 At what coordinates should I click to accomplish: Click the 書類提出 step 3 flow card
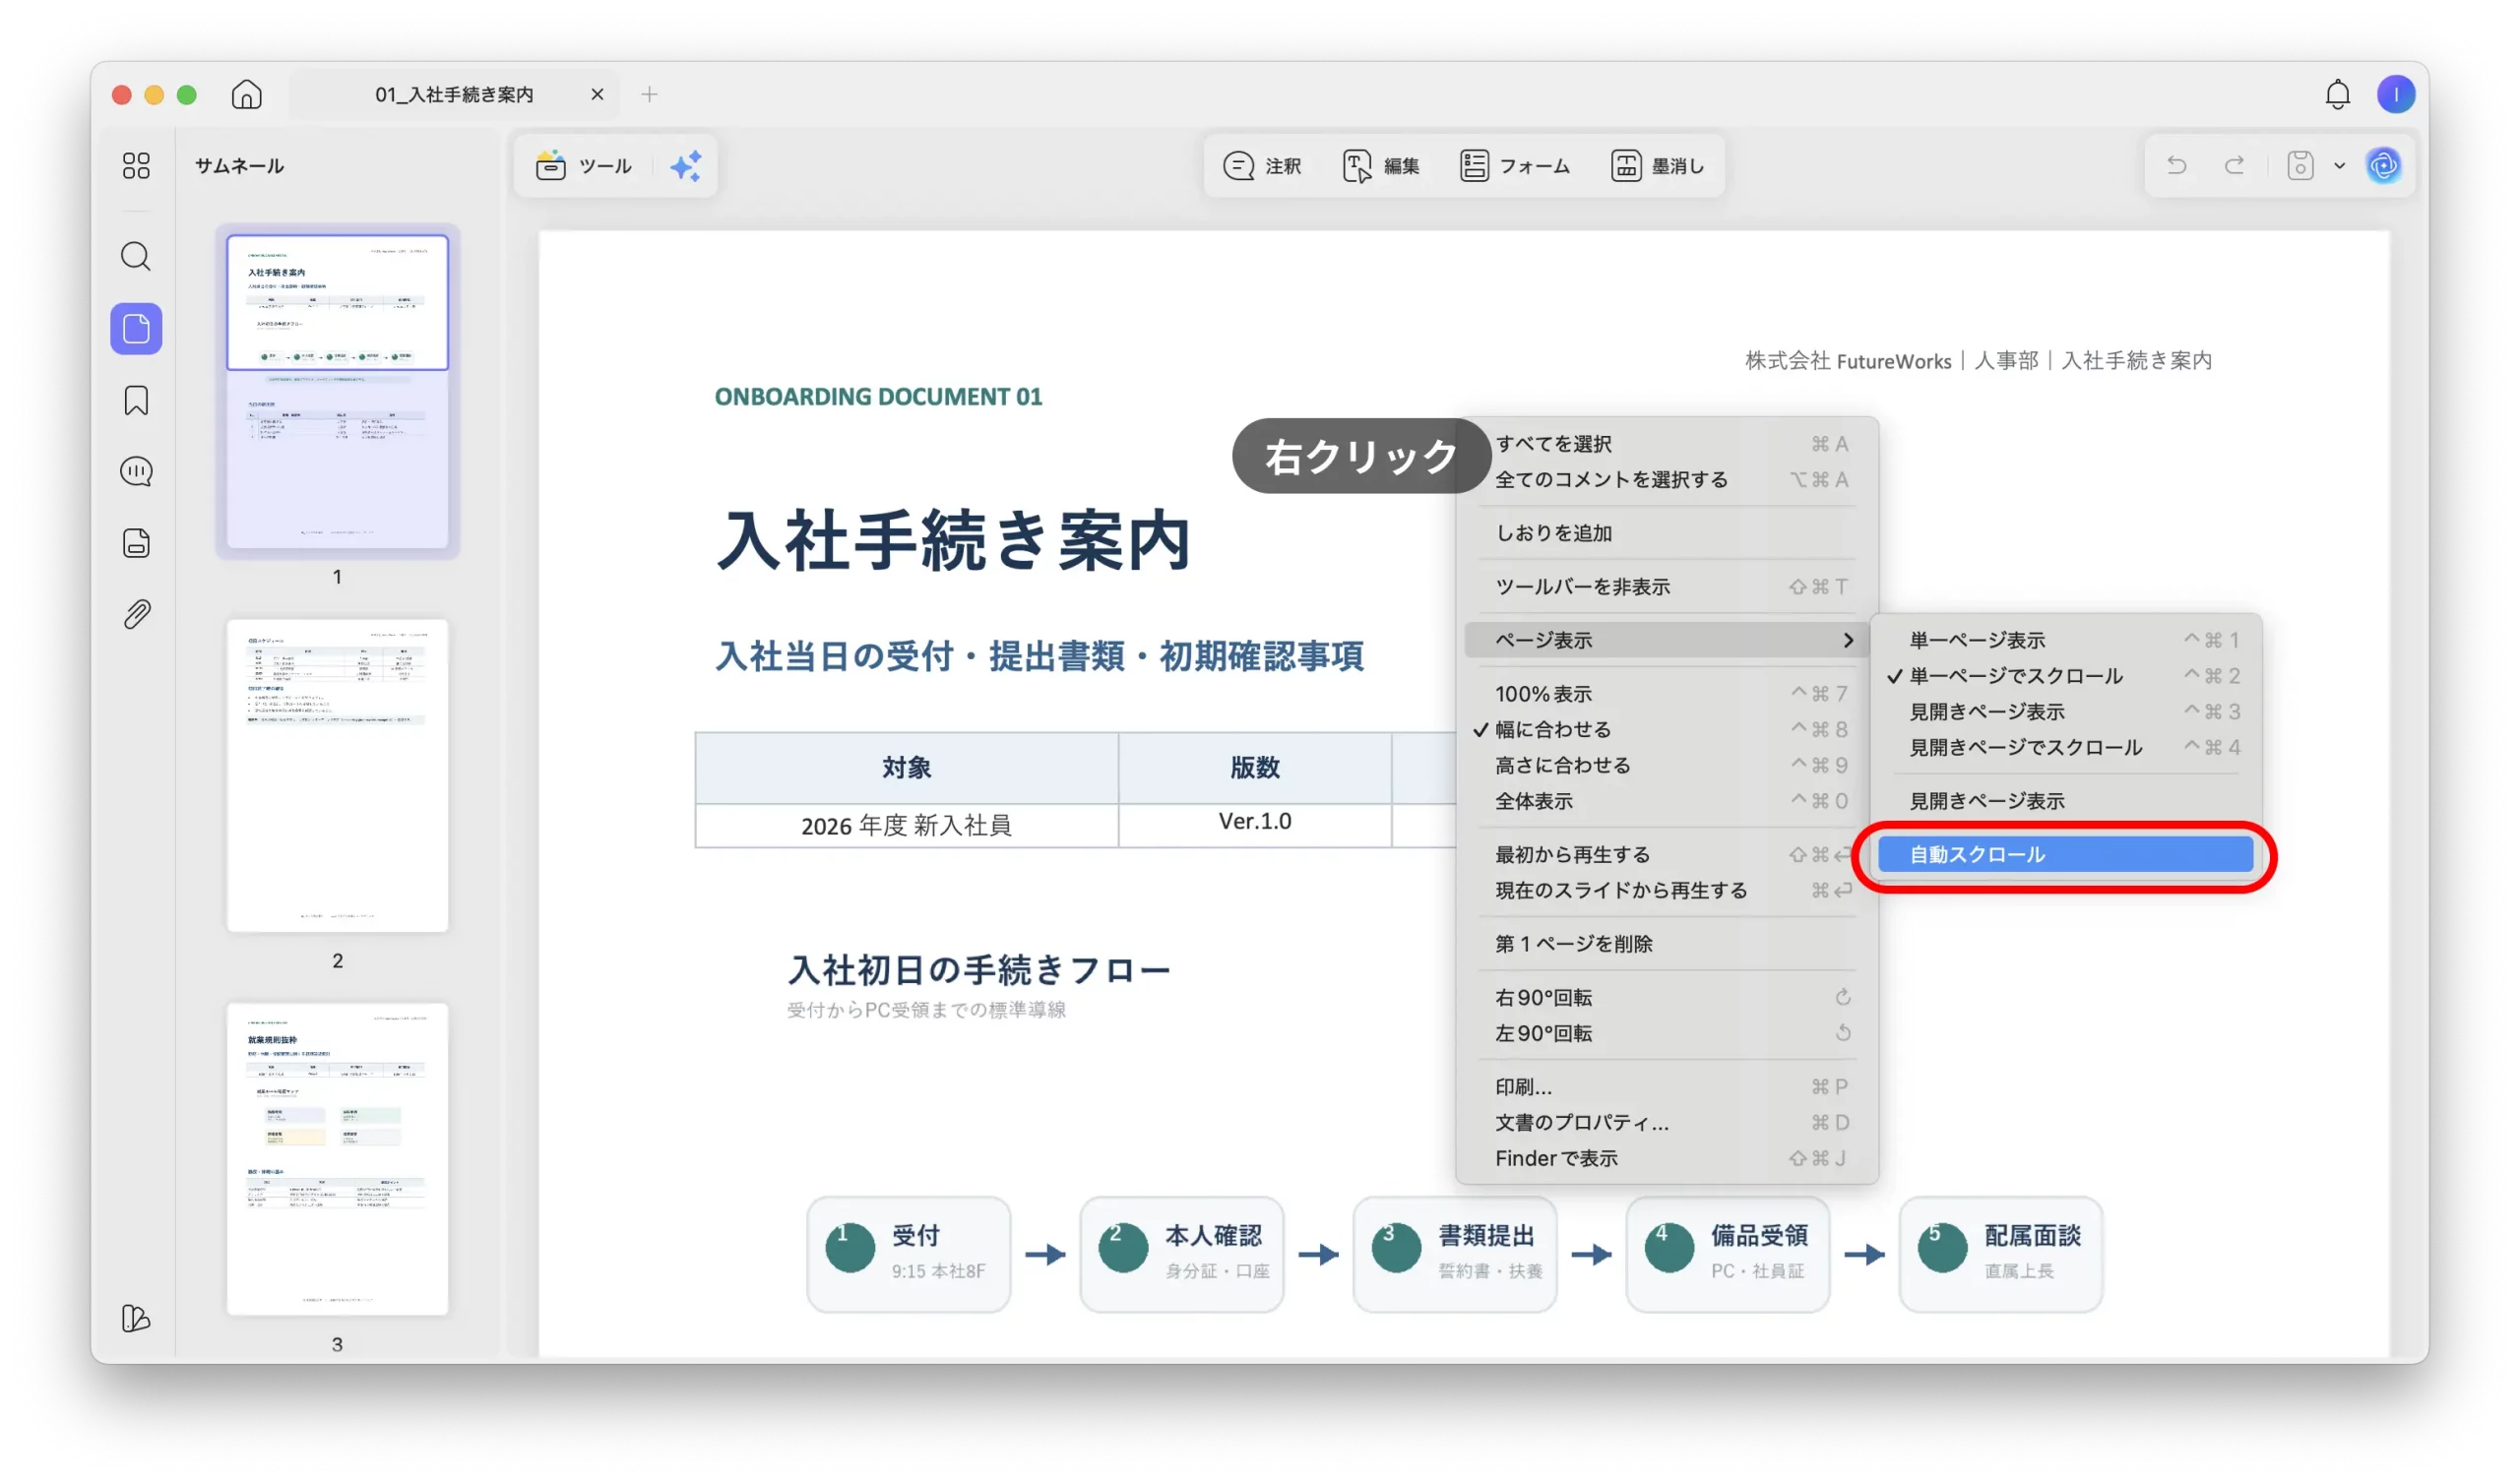[x=1454, y=1255]
